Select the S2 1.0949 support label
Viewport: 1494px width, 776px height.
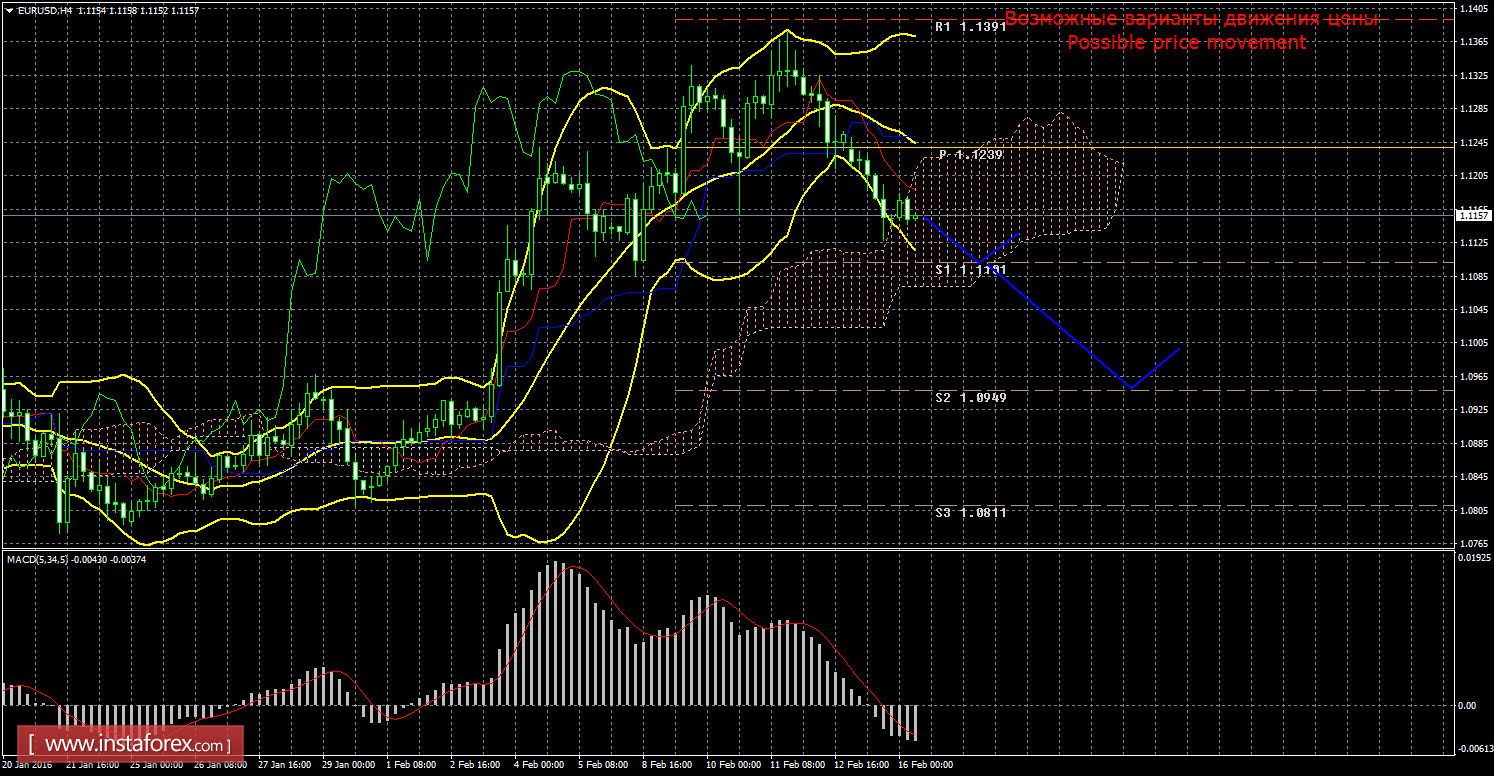pos(970,397)
